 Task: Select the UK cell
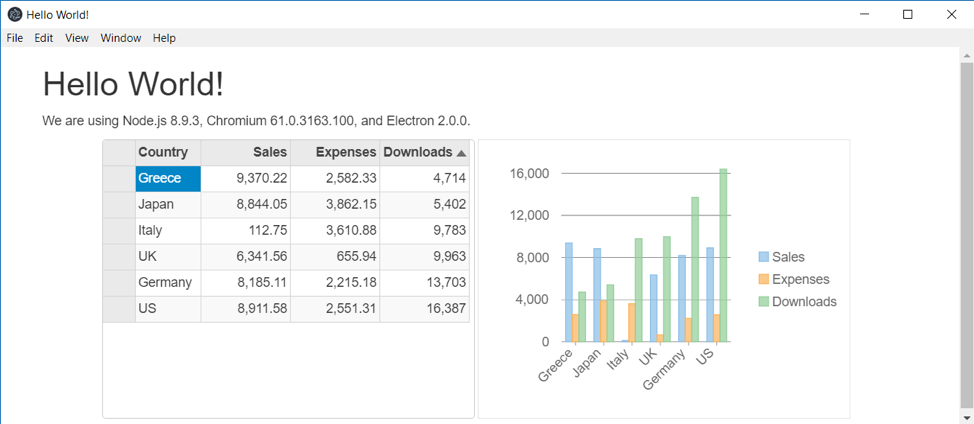[168, 257]
